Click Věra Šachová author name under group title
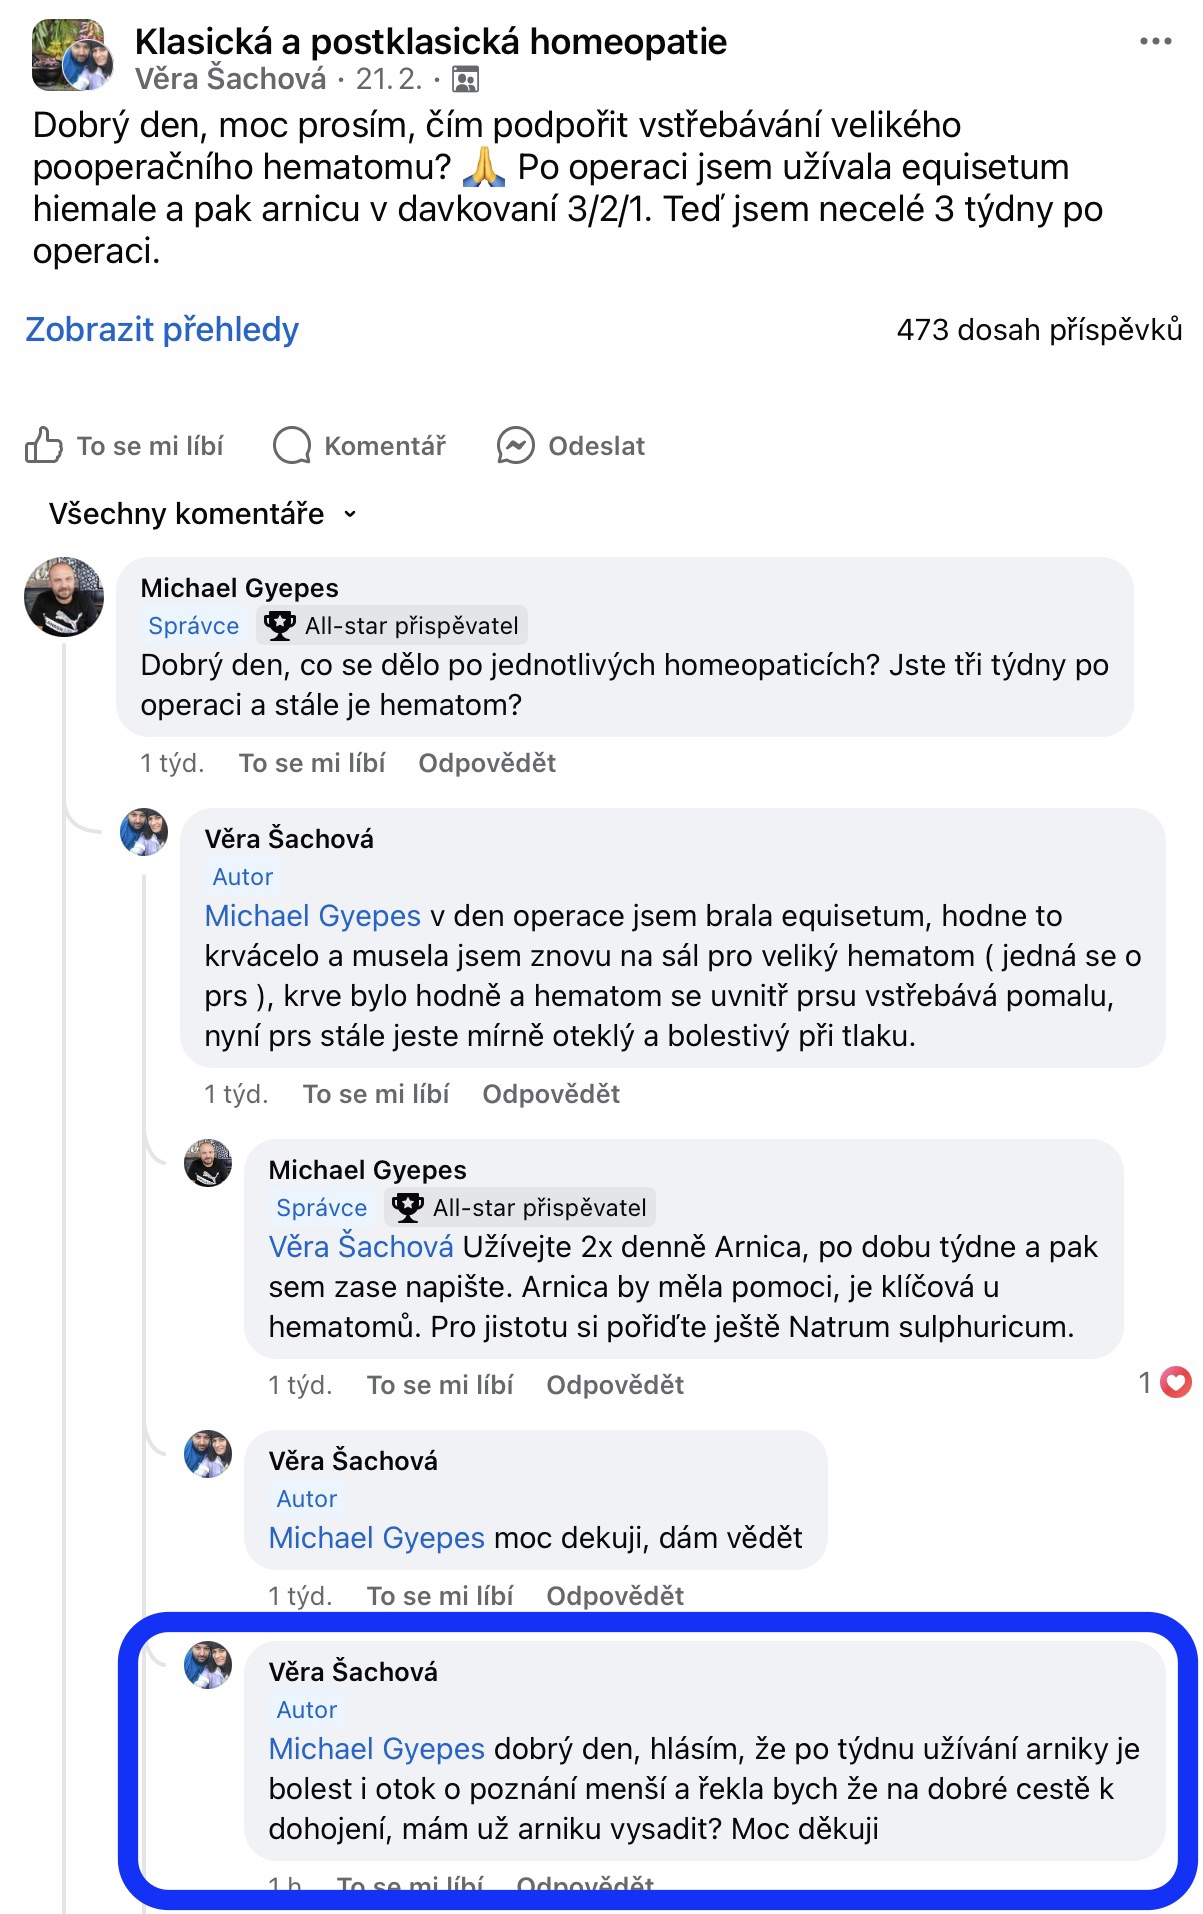Screen dimensions: 1203x1914 (x=230, y=79)
